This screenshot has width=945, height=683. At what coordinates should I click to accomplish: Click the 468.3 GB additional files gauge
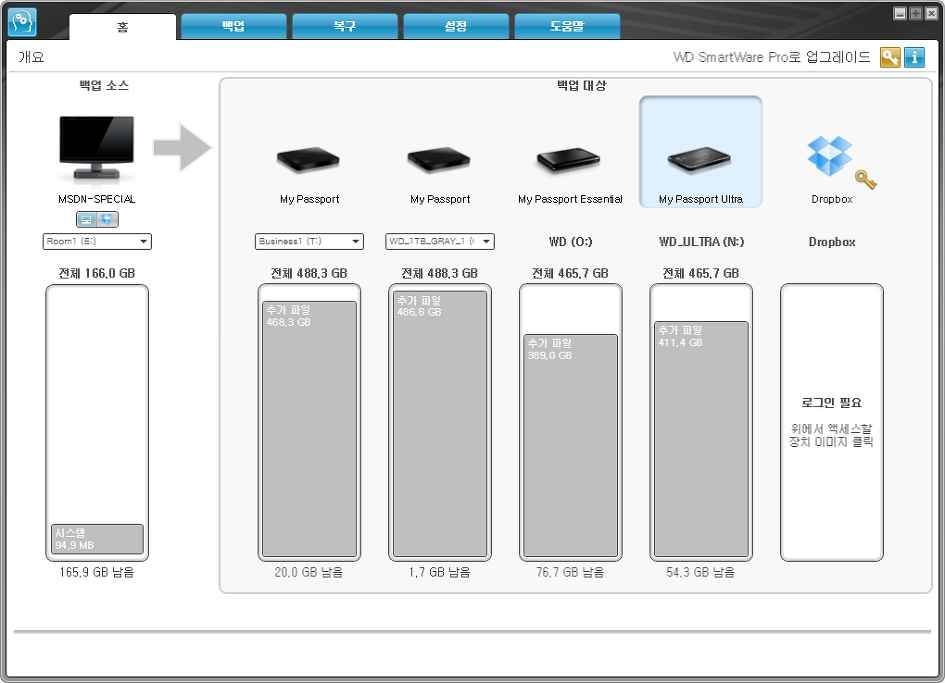(x=309, y=428)
